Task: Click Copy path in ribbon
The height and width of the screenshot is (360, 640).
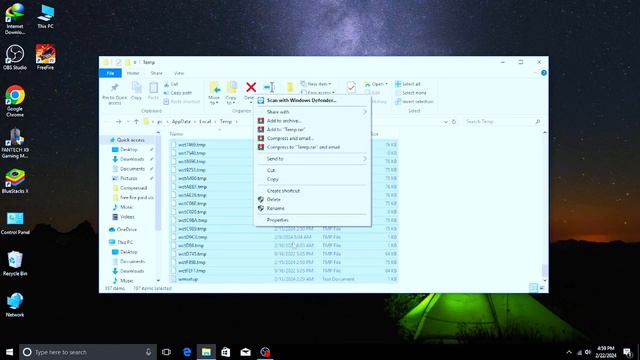Action: [x=178, y=93]
